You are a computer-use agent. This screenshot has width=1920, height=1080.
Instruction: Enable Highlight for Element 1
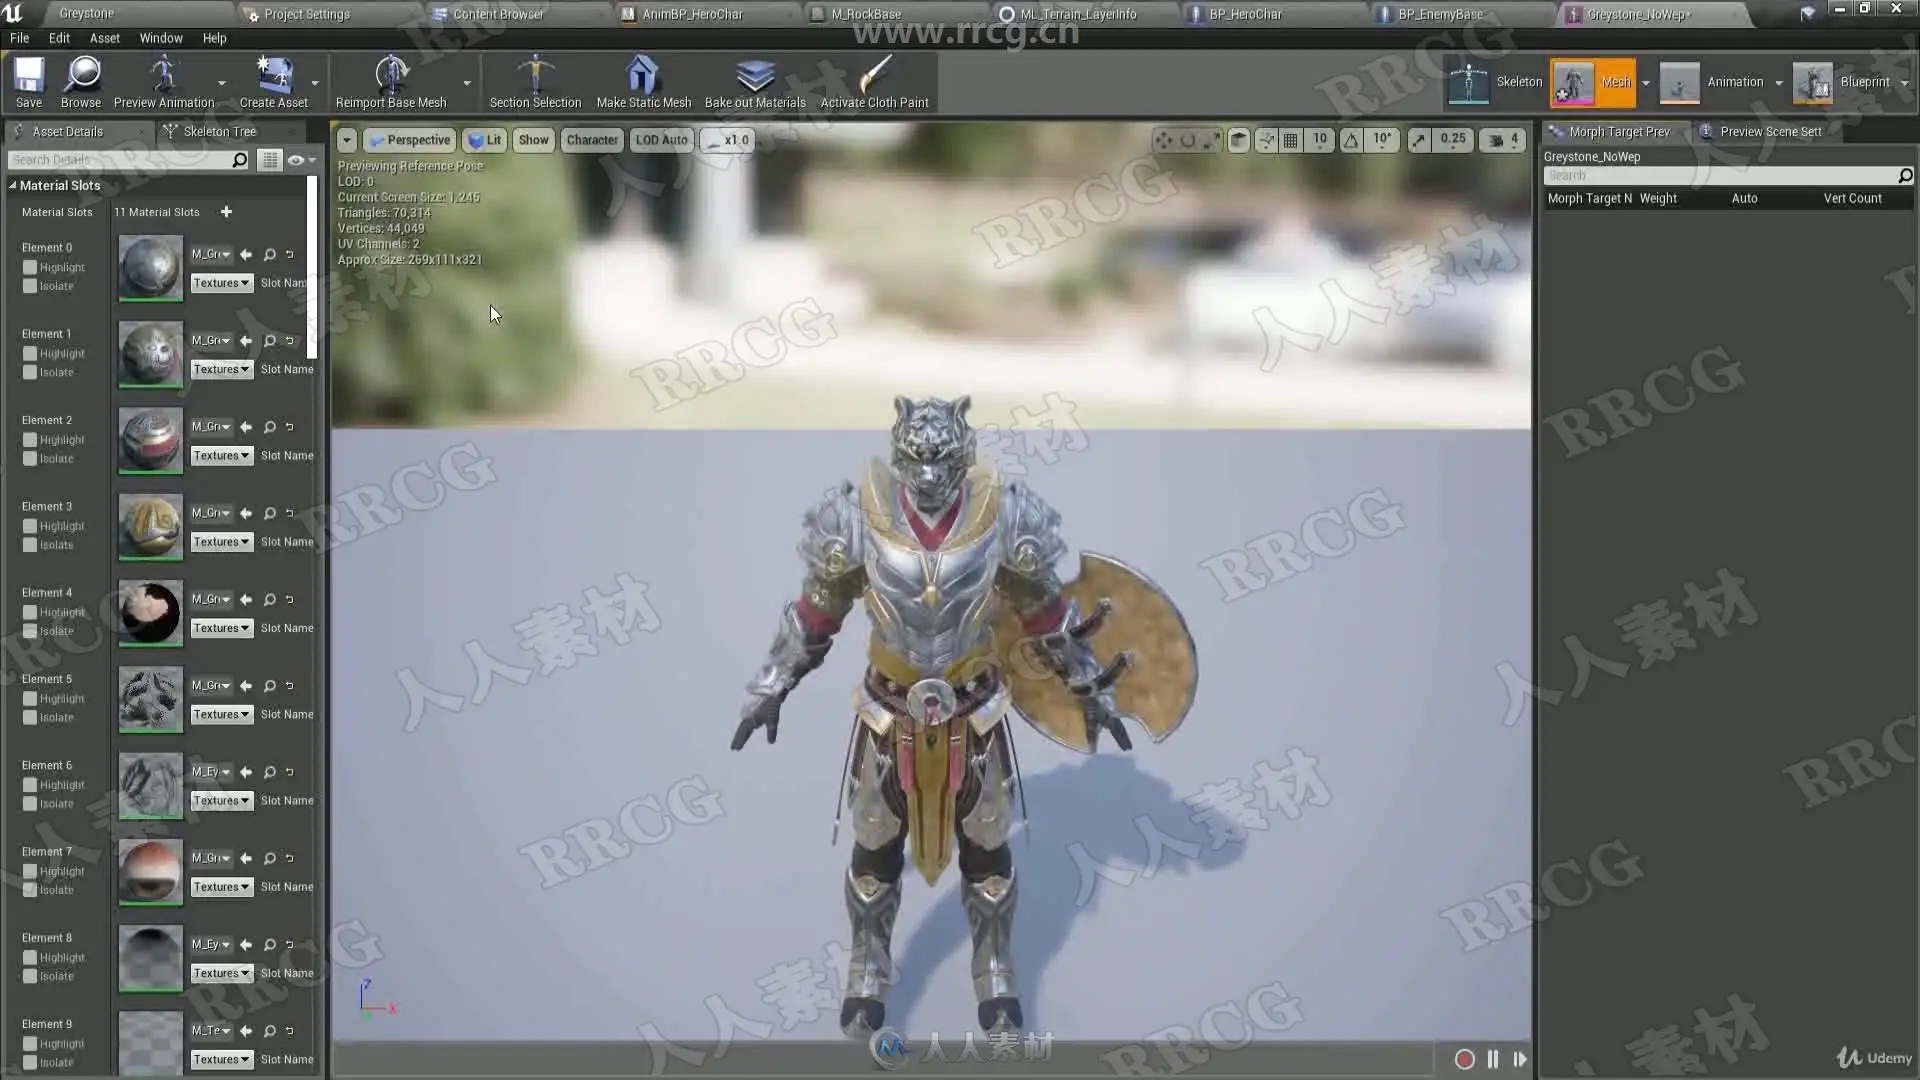30,354
